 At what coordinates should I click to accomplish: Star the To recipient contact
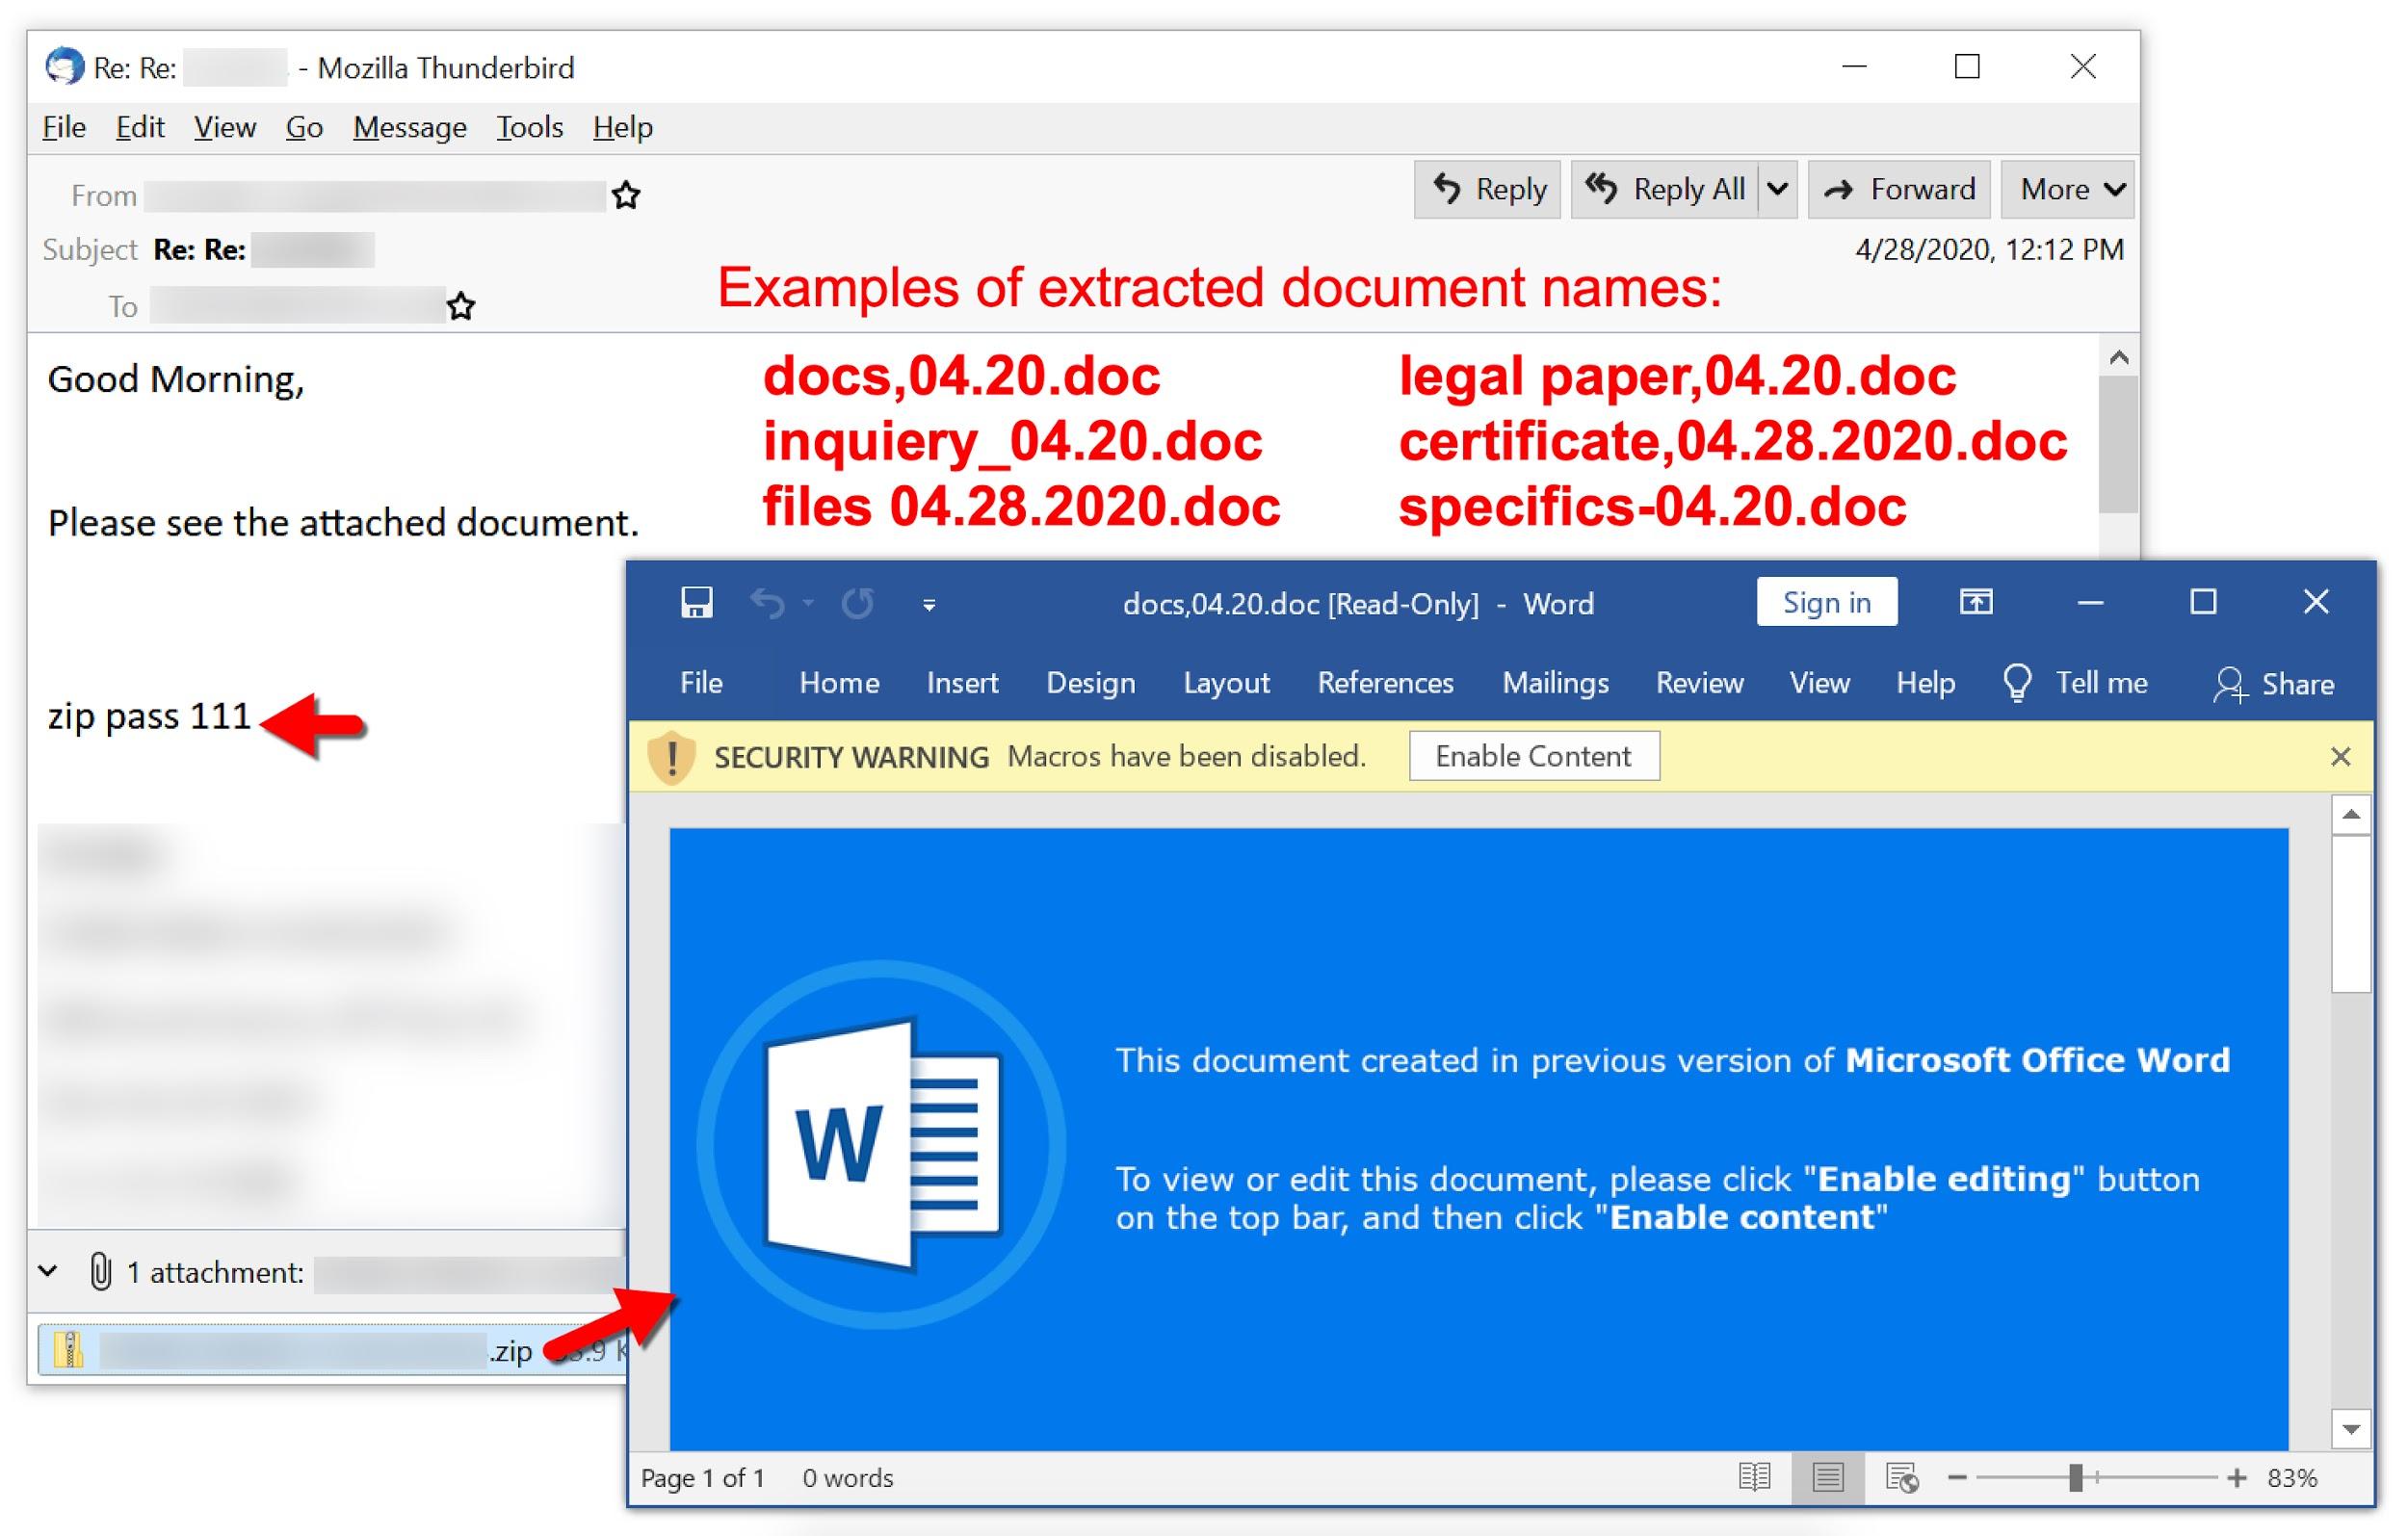[x=460, y=306]
